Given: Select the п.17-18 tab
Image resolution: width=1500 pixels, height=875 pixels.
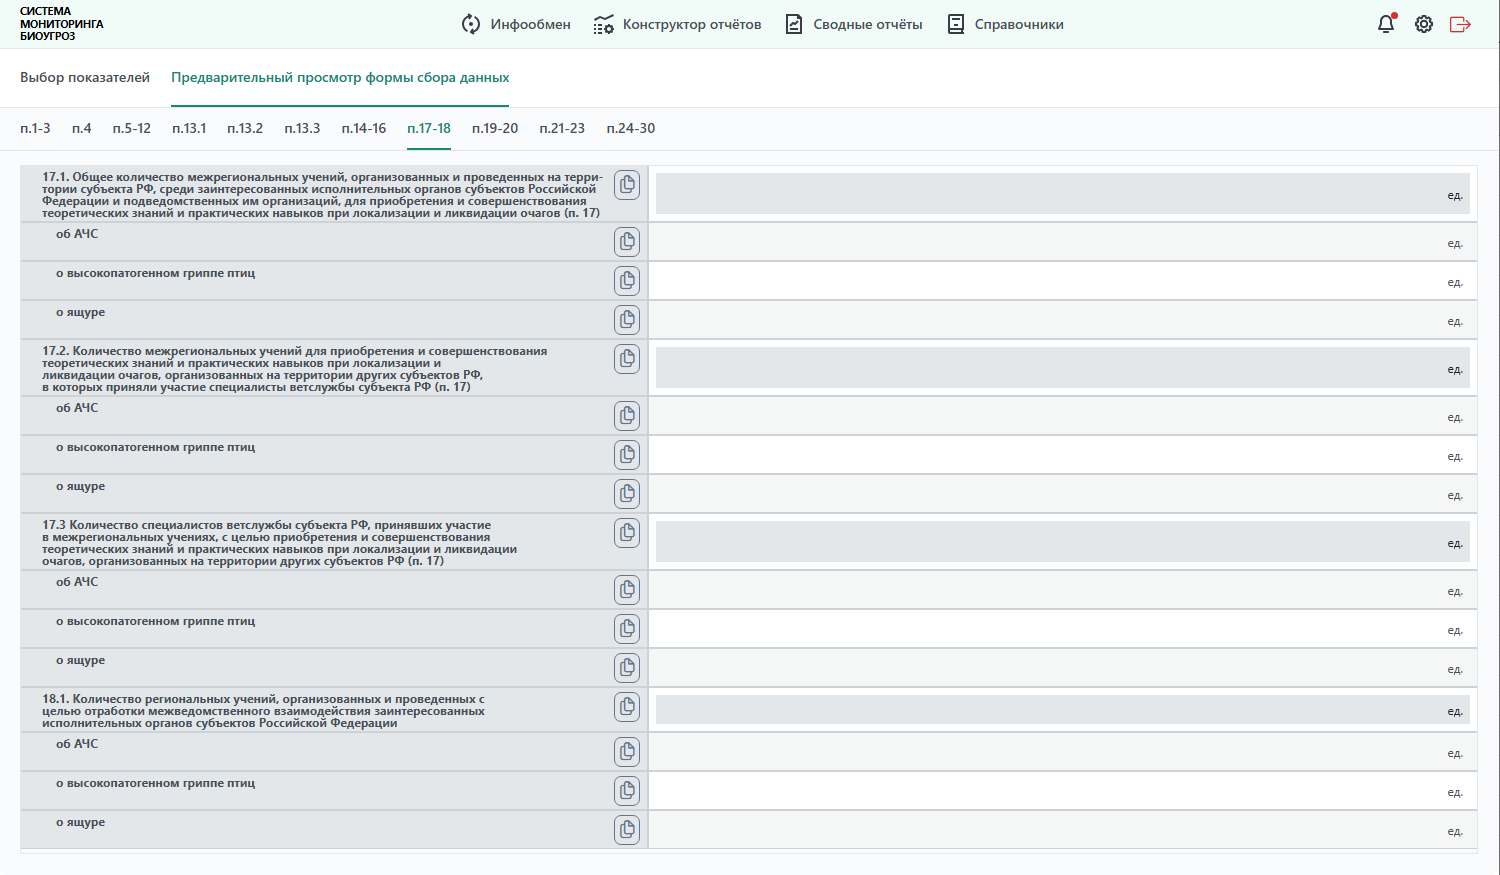Looking at the screenshot, I should (429, 128).
